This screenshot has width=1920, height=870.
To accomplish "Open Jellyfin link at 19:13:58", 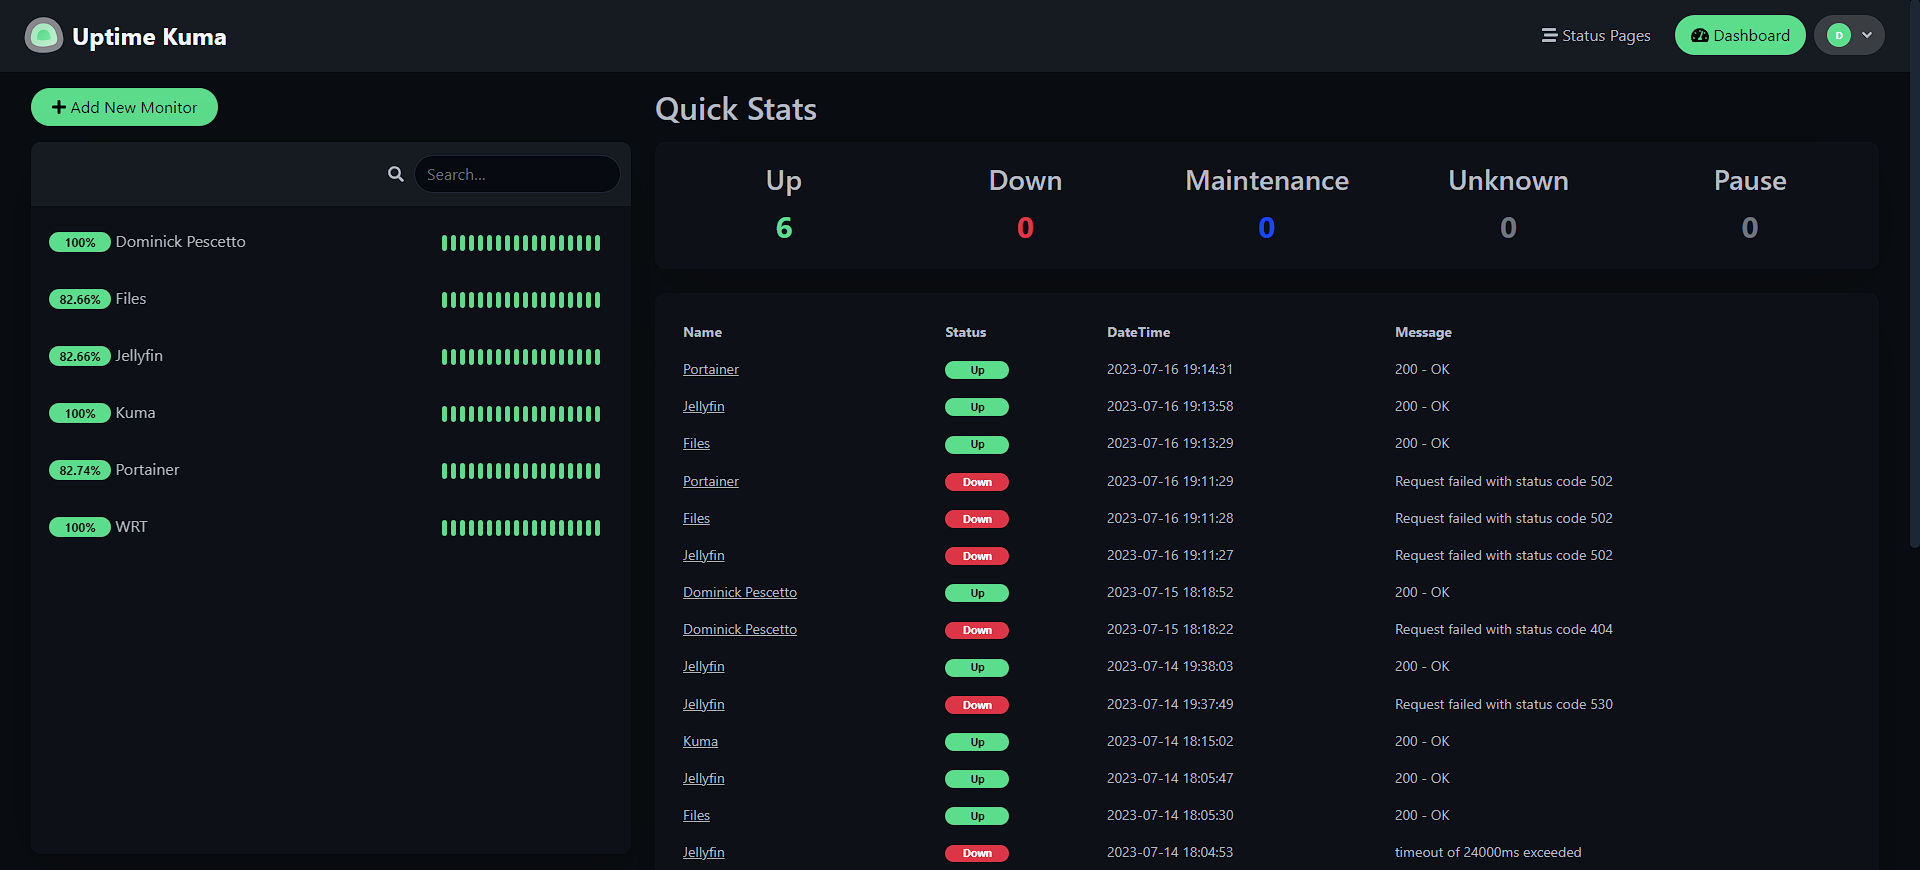I will coord(704,406).
